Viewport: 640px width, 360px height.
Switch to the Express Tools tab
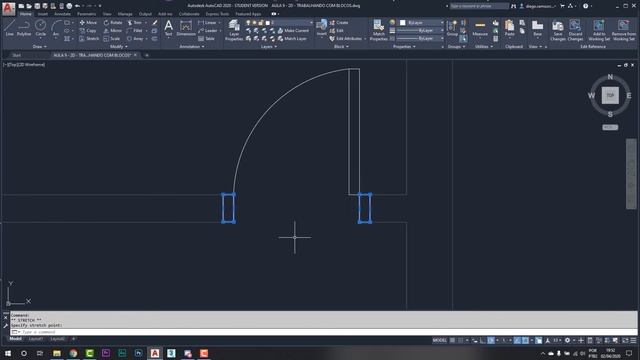click(x=217, y=14)
